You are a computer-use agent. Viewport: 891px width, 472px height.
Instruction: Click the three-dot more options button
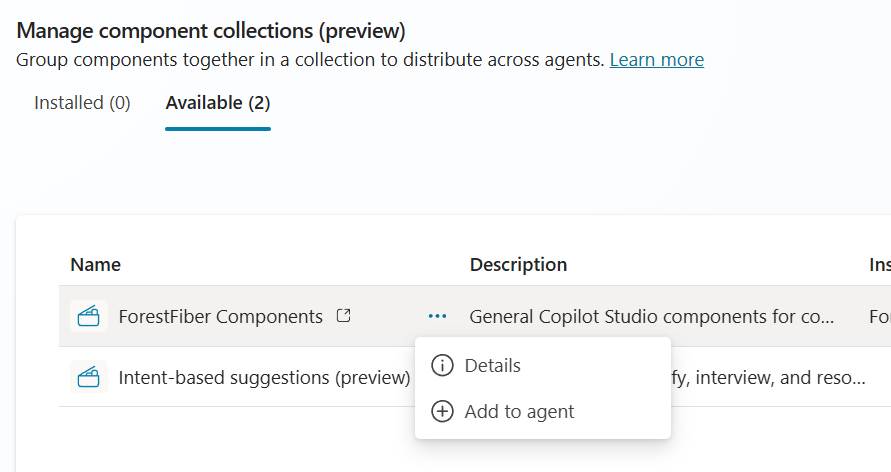click(437, 316)
